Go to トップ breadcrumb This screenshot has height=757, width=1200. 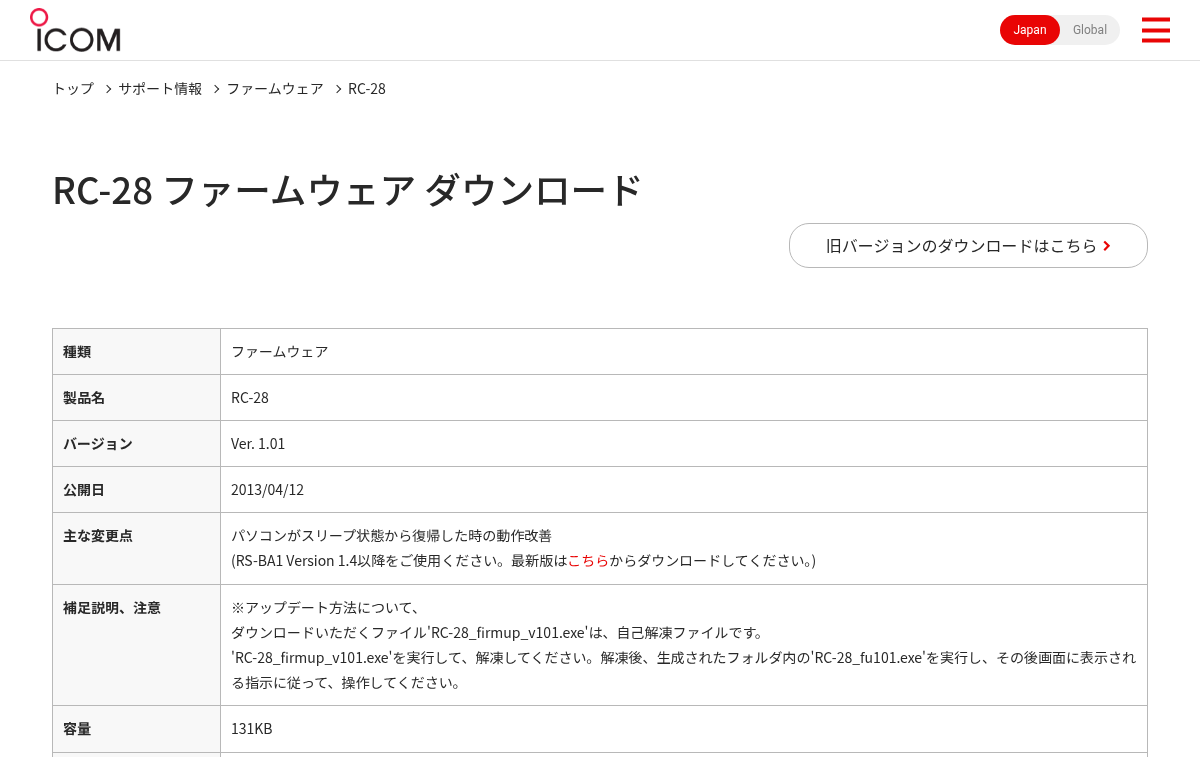tap(73, 89)
